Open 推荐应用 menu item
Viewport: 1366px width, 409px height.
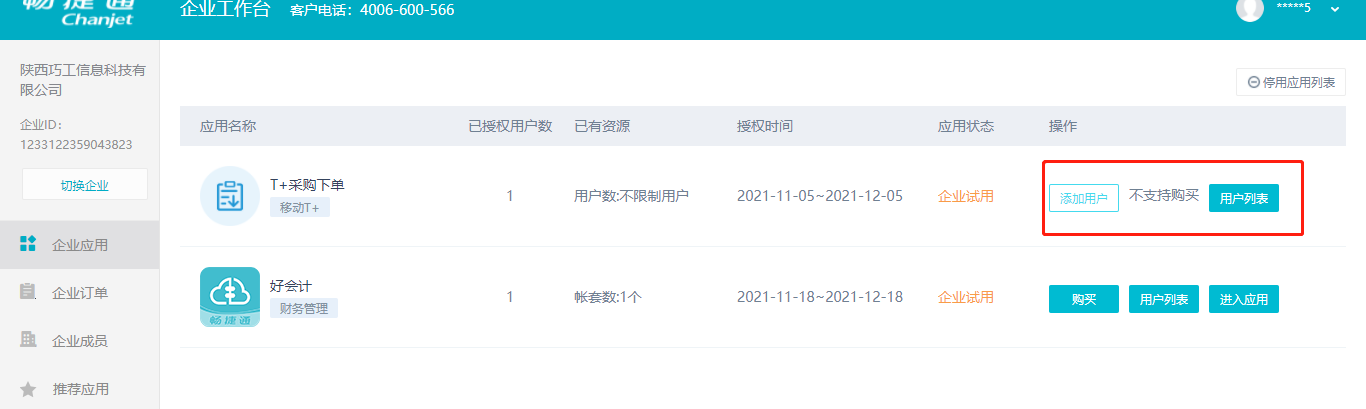79,389
